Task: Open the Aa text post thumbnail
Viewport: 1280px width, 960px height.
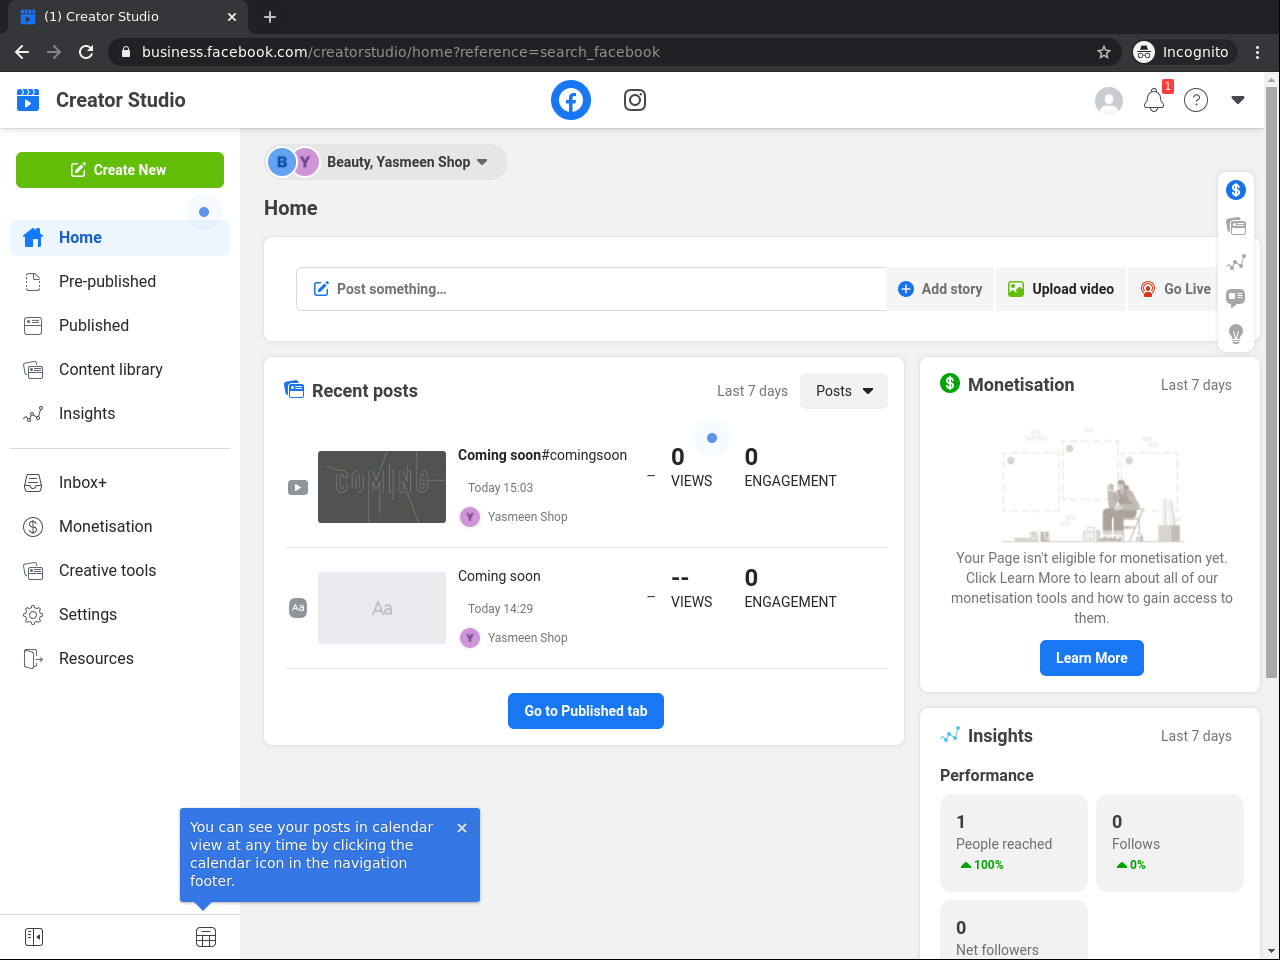Action: pyautogui.click(x=382, y=608)
